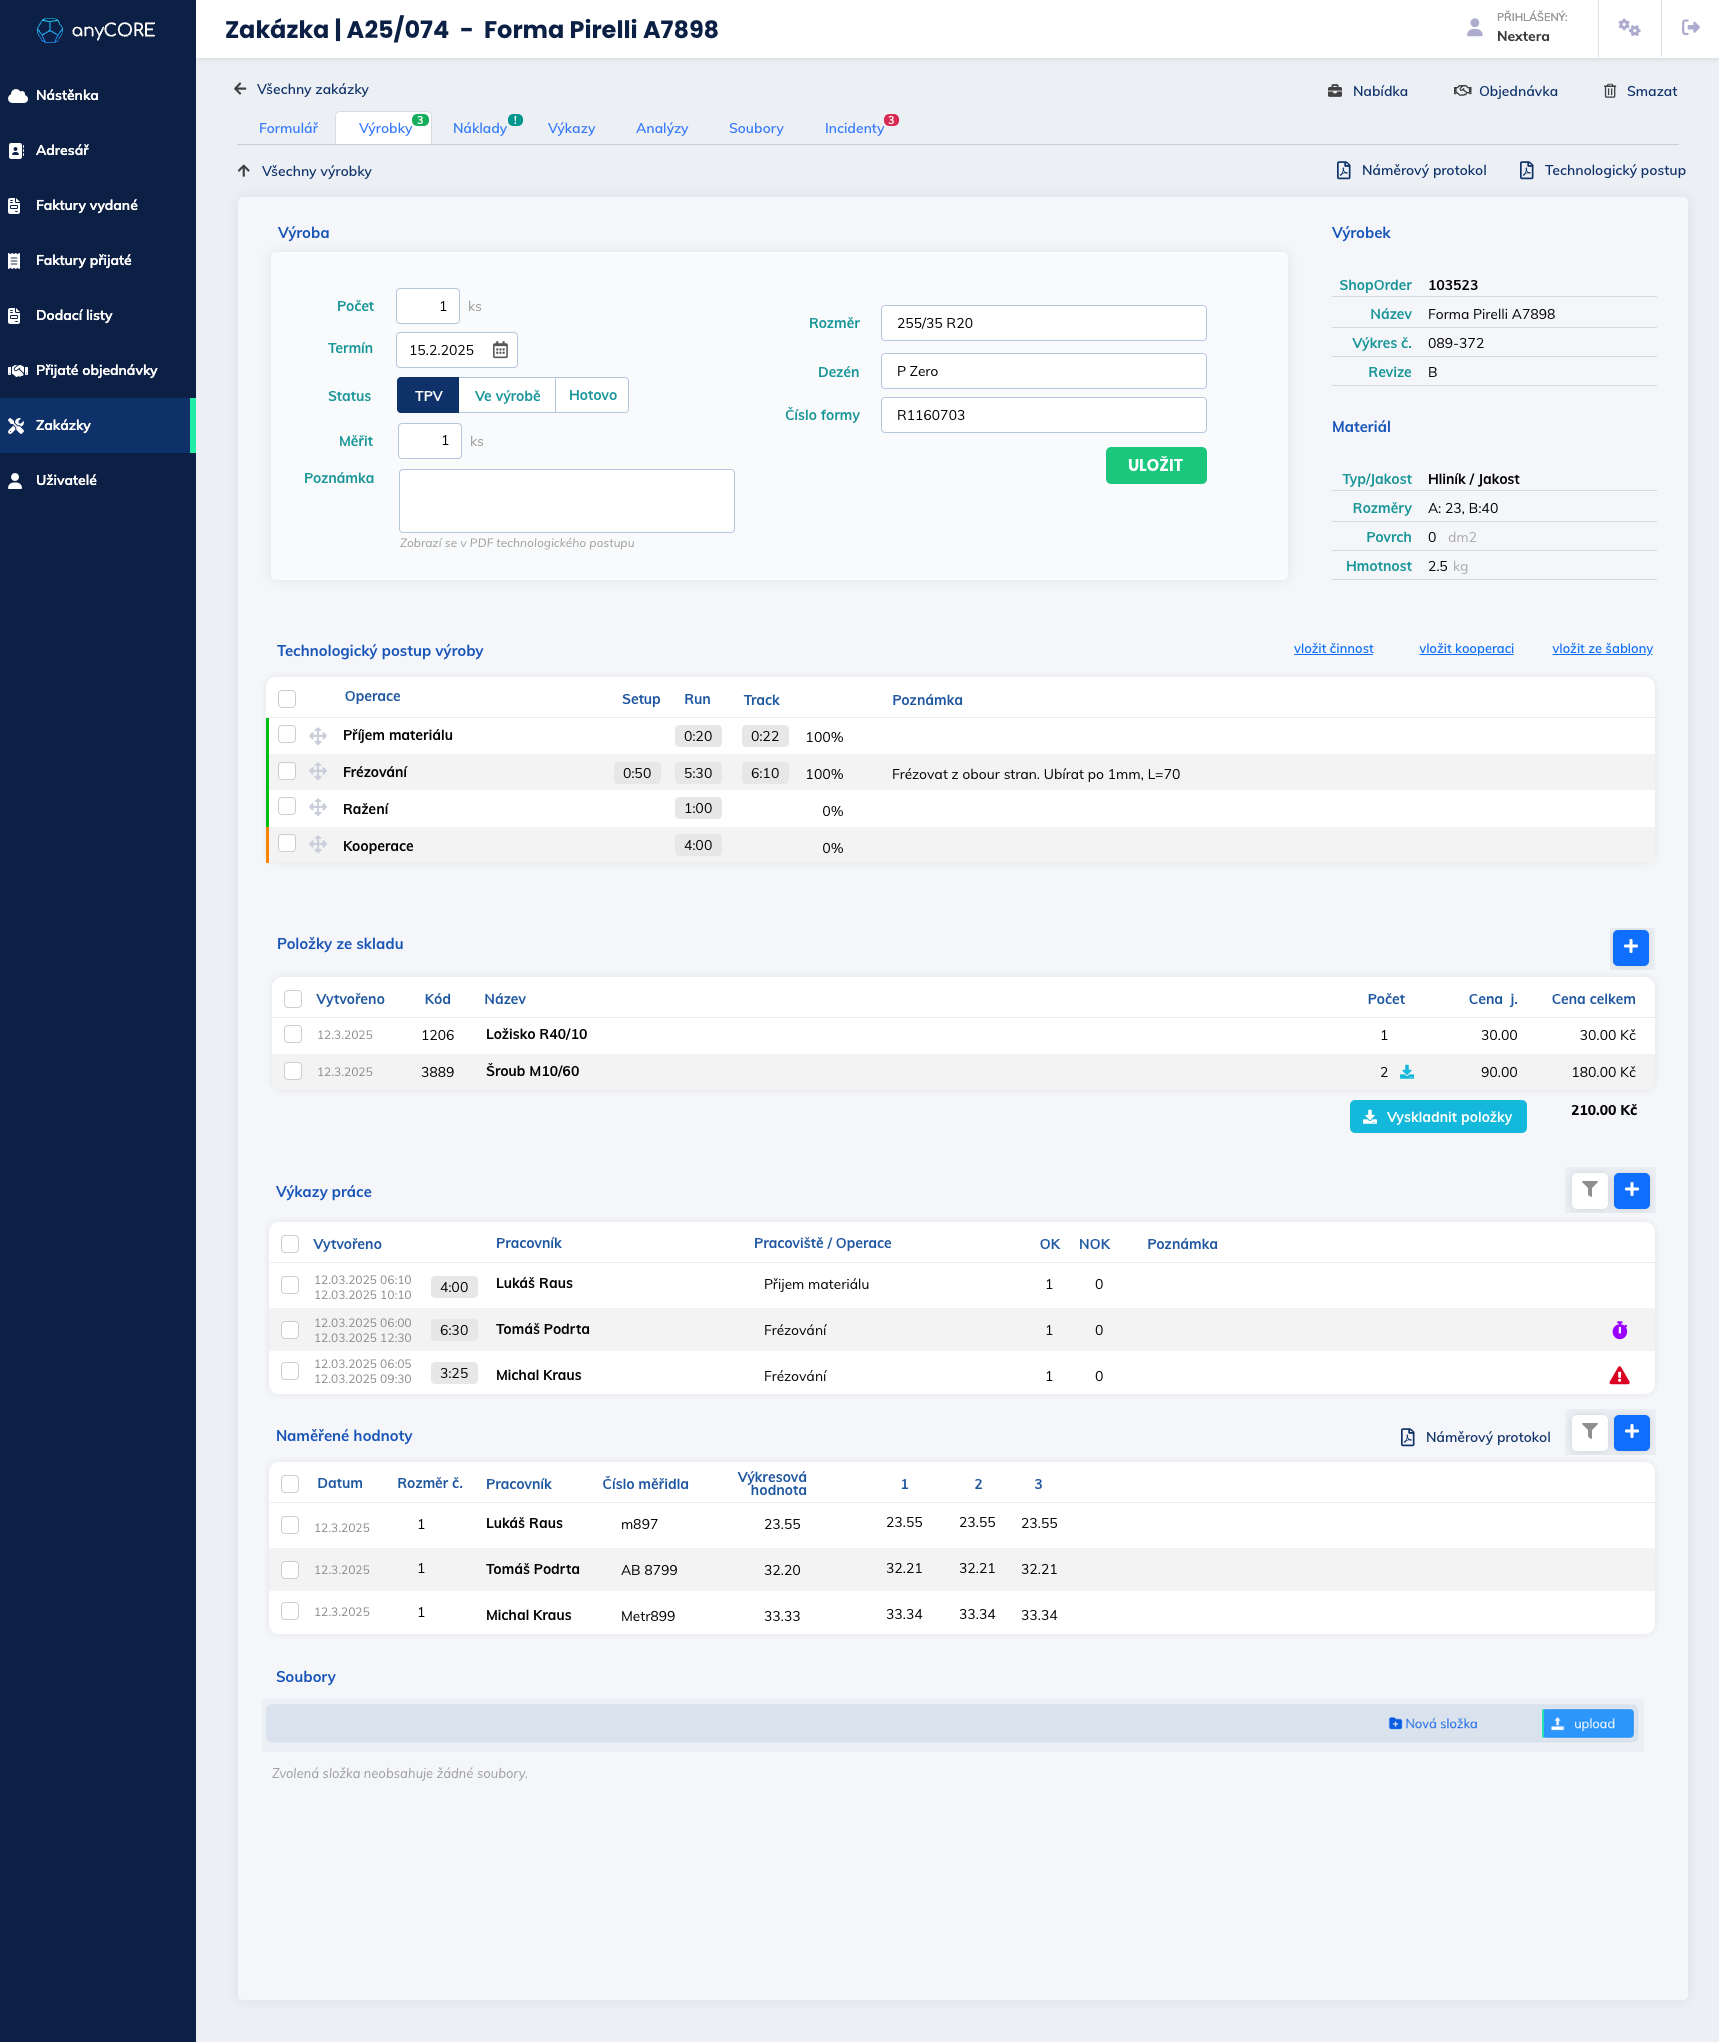The height and width of the screenshot is (2042, 1719).
Task: Click the ULOŽIT button
Action: [x=1156, y=465]
